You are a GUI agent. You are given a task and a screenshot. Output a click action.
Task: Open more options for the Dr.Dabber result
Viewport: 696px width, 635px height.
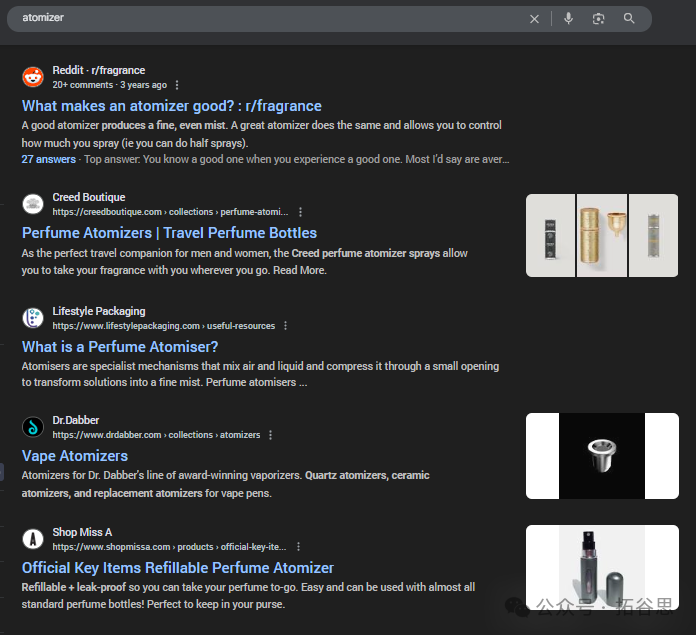[x=270, y=435]
